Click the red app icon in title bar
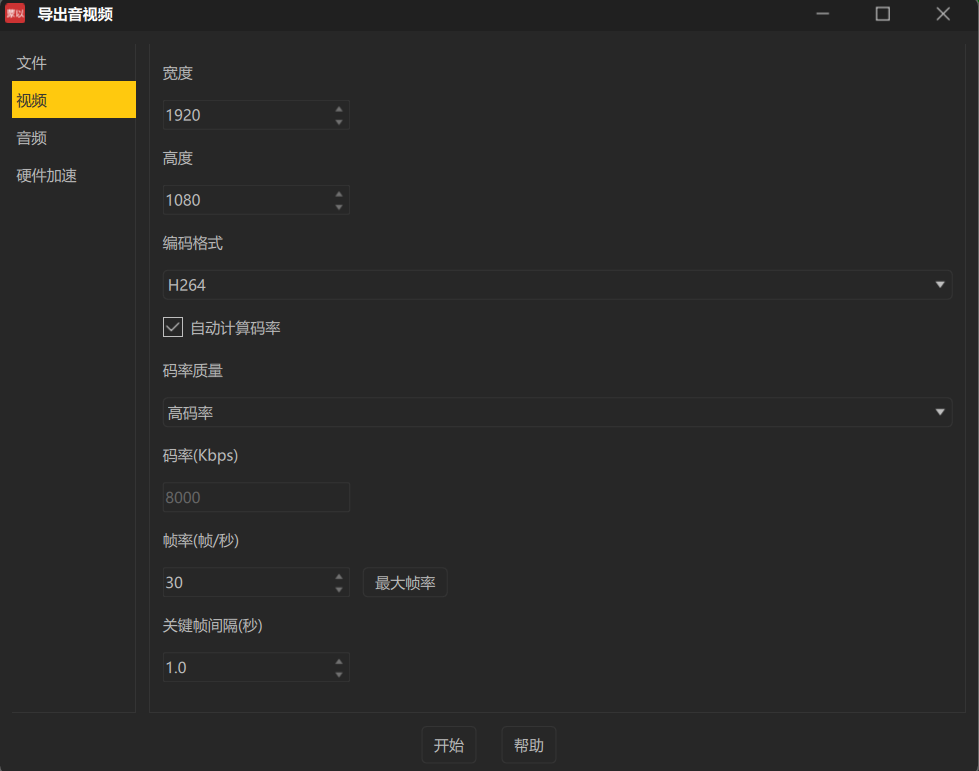 tap(15, 13)
